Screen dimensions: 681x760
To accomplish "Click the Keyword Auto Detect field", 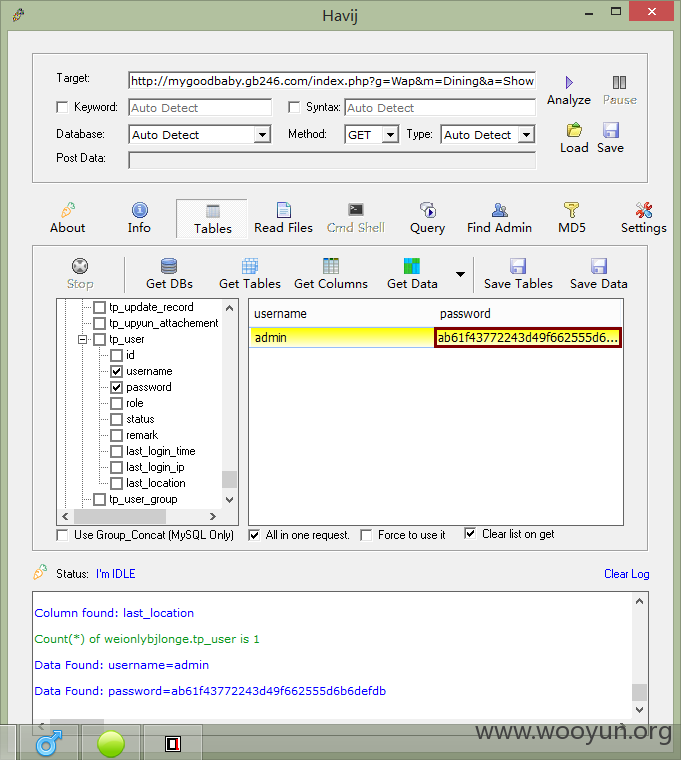I will [x=200, y=108].
